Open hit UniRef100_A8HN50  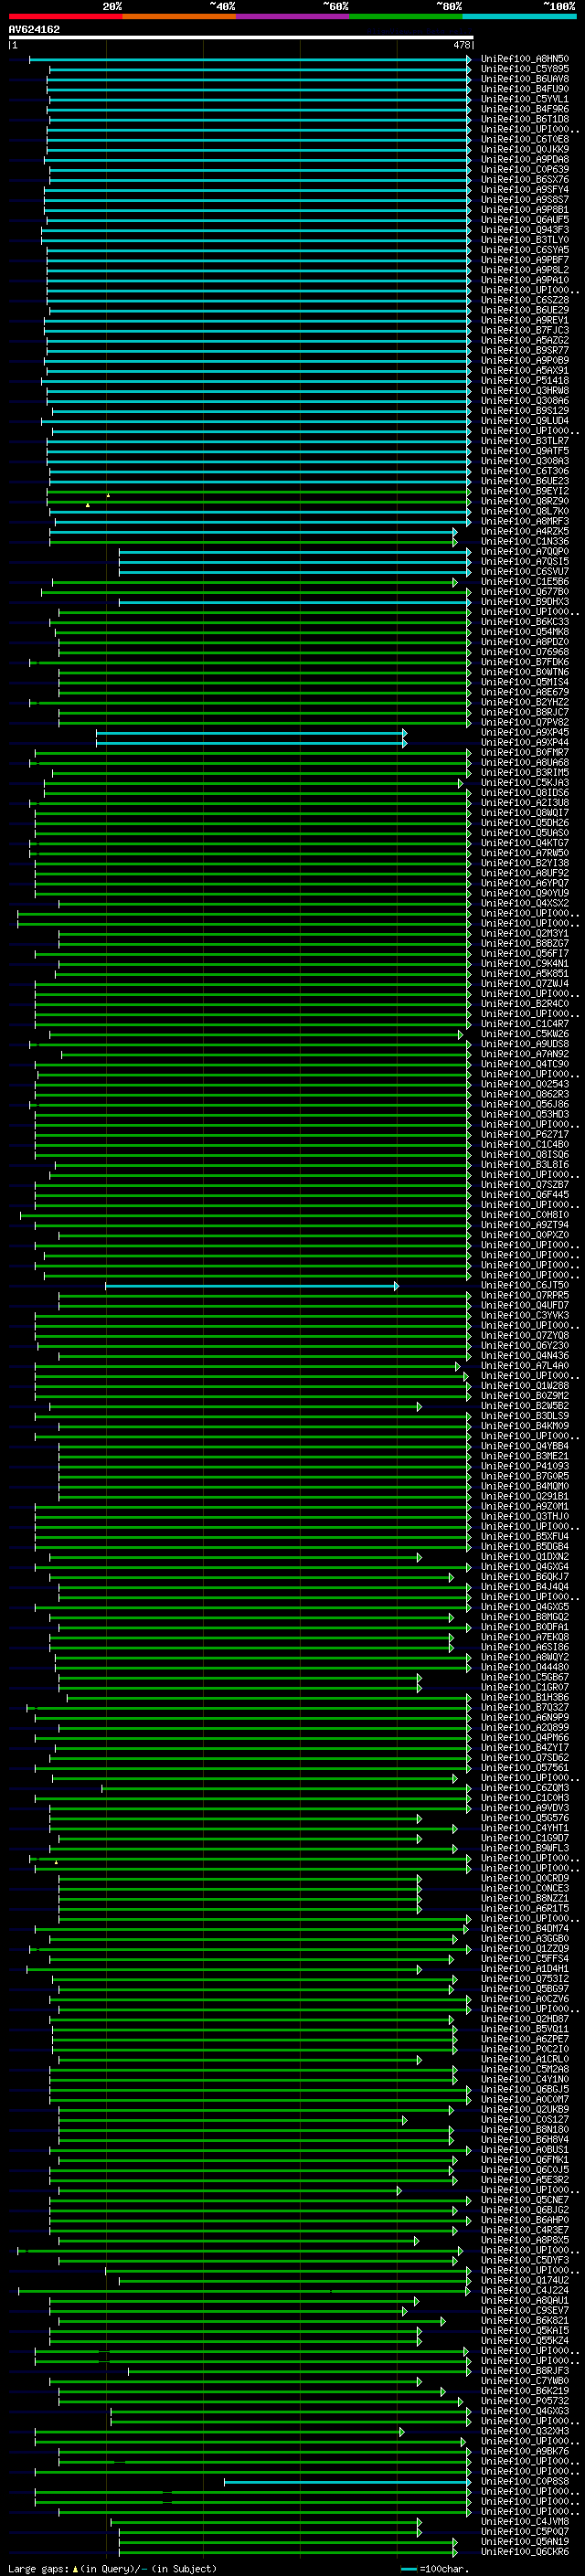pyautogui.click(x=525, y=60)
